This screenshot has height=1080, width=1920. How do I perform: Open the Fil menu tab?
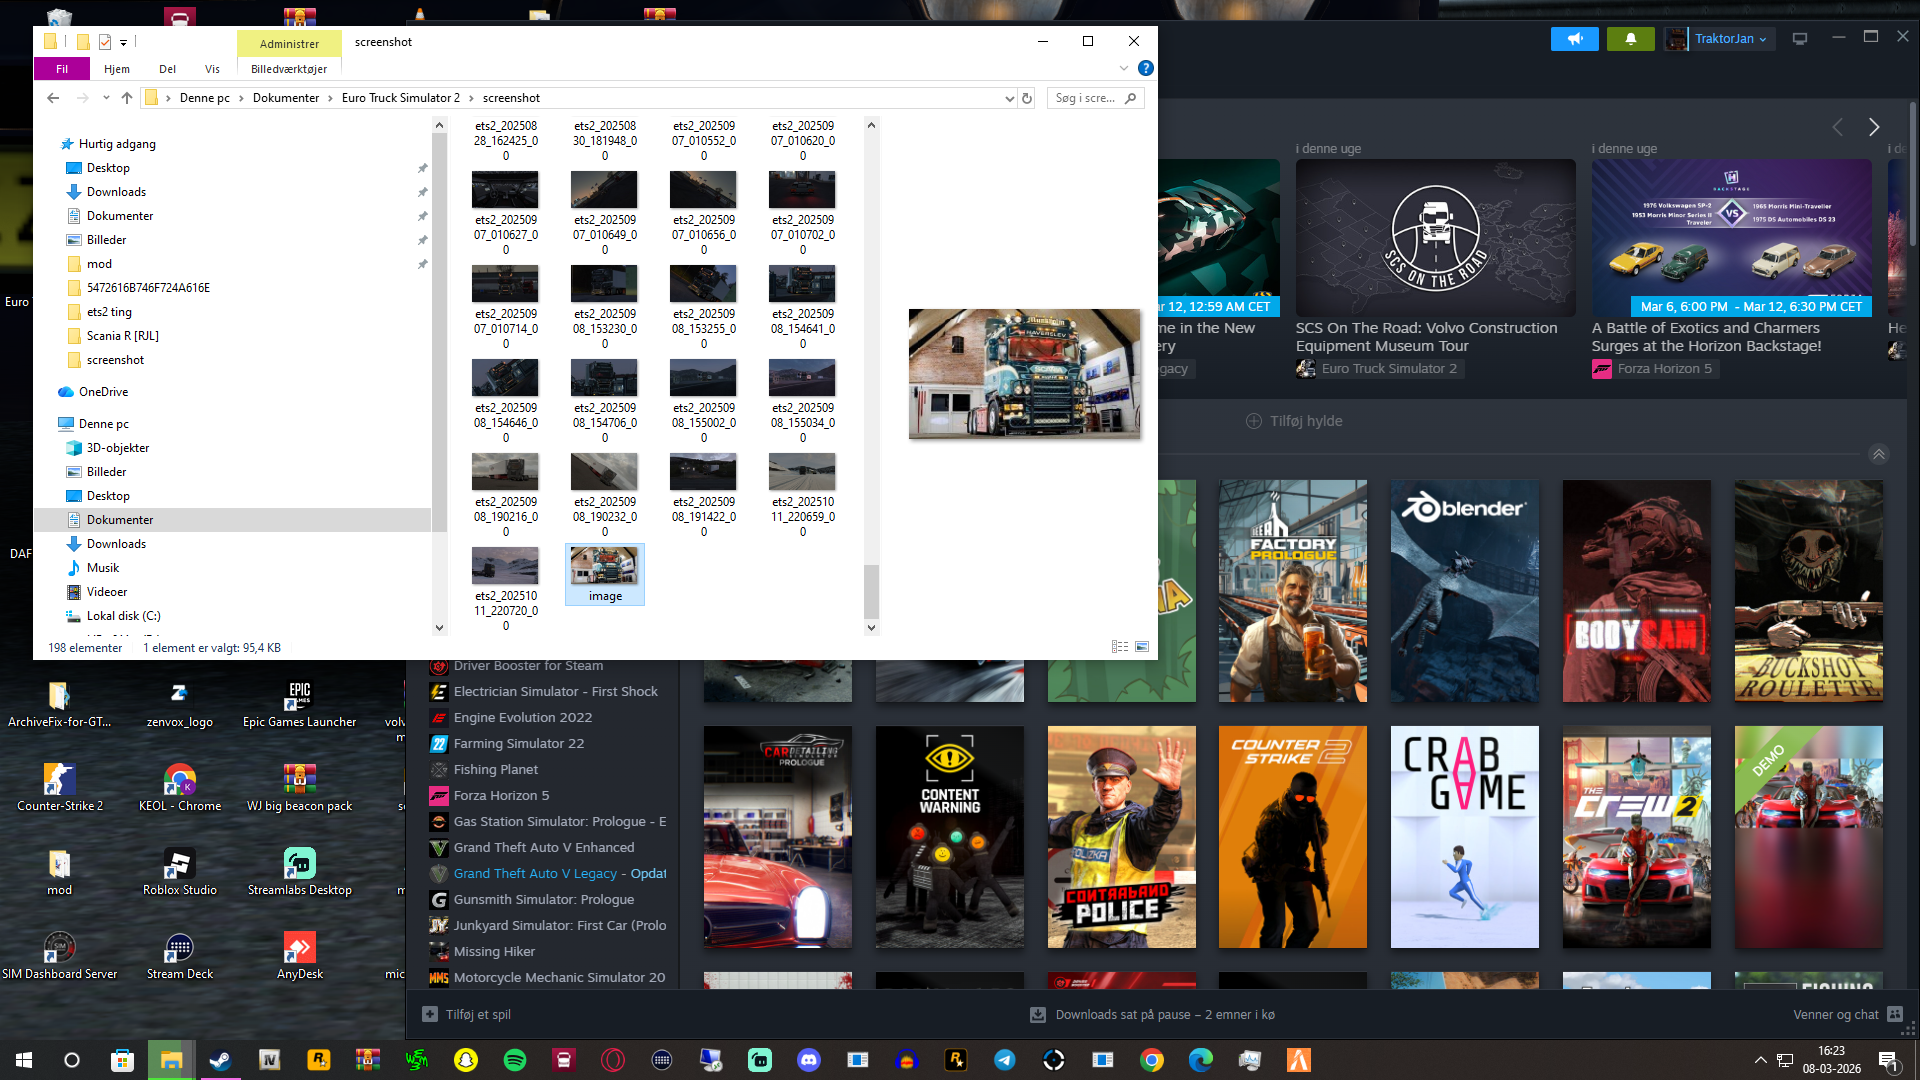[x=62, y=69]
